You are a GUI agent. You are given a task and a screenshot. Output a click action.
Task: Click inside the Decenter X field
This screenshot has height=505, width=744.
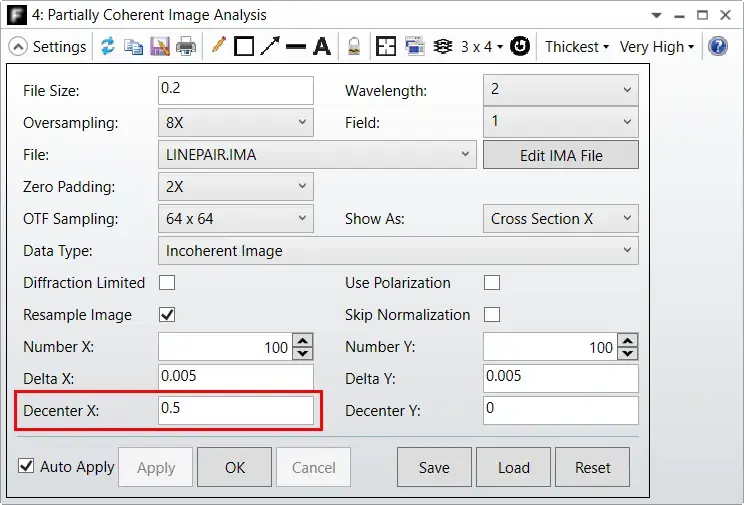coord(236,411)
